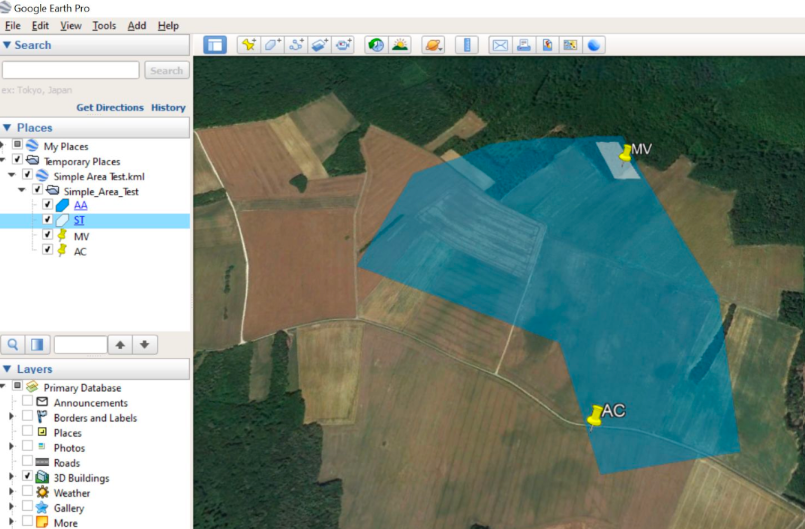Viewport: 805px width, 529px height.
Task: Move selected place down with arrow
Action: coord(145,345)
